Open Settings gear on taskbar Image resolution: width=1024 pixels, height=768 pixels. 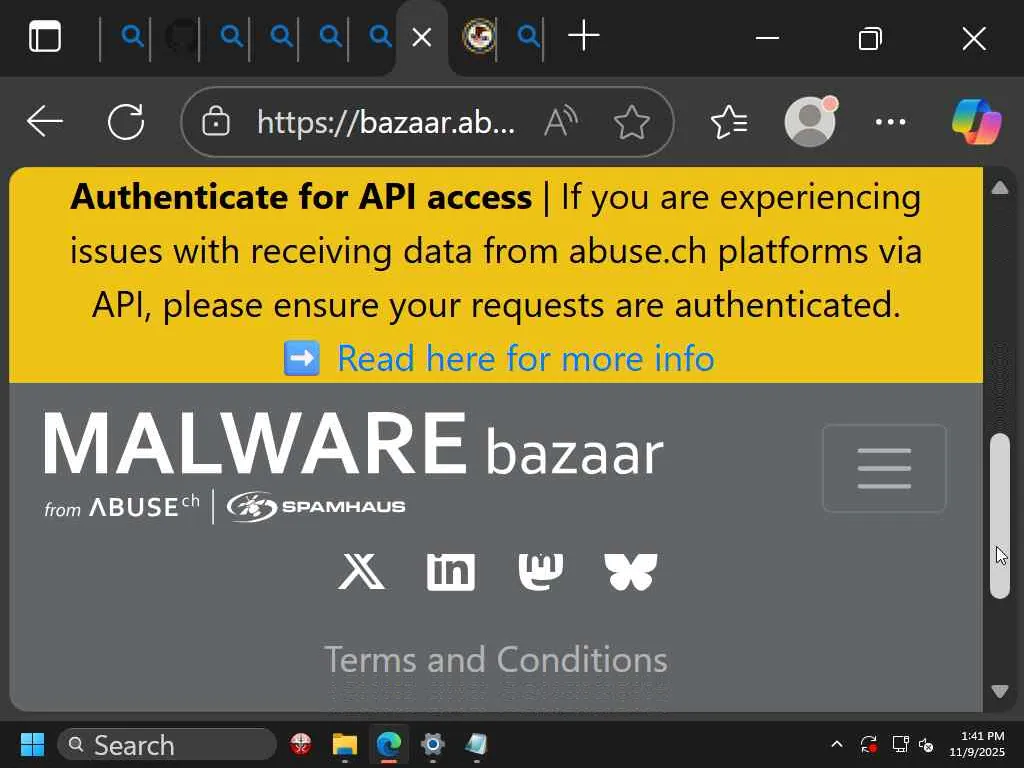coord(432,744)
